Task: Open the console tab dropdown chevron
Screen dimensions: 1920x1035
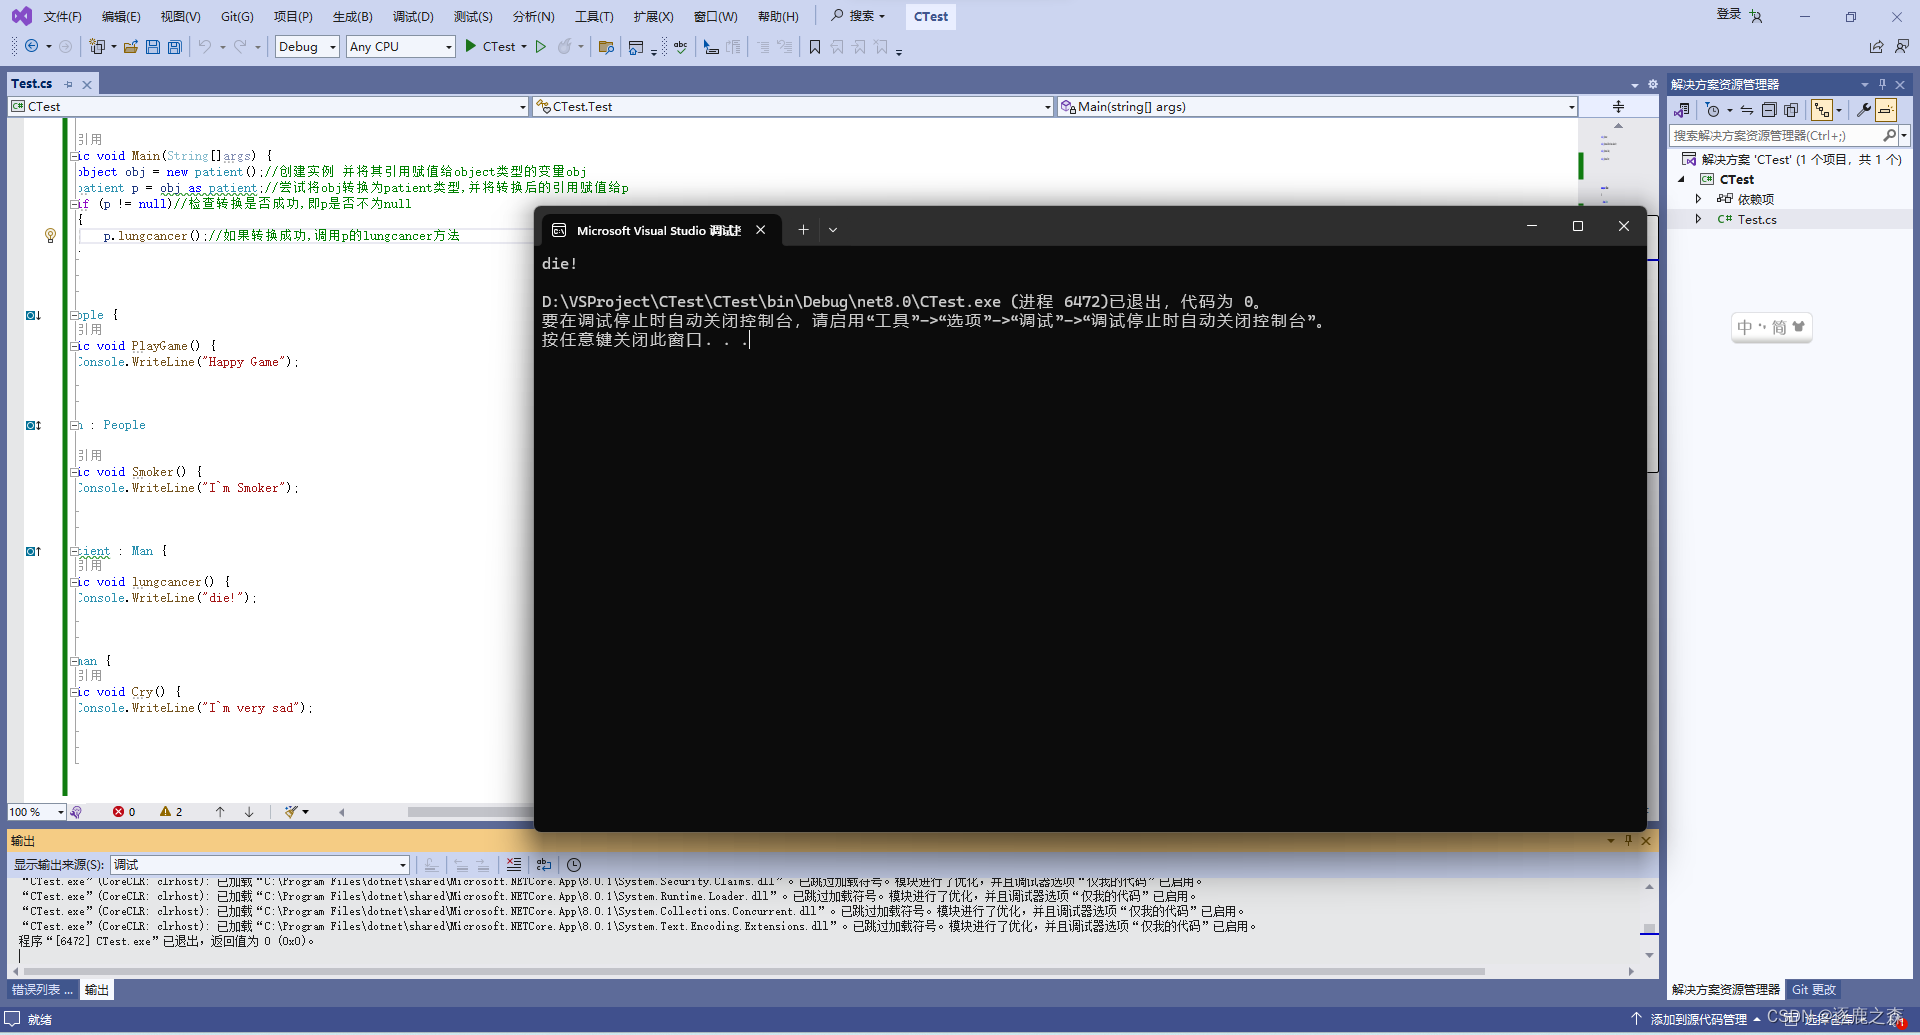Action: [x=833, y=230]
